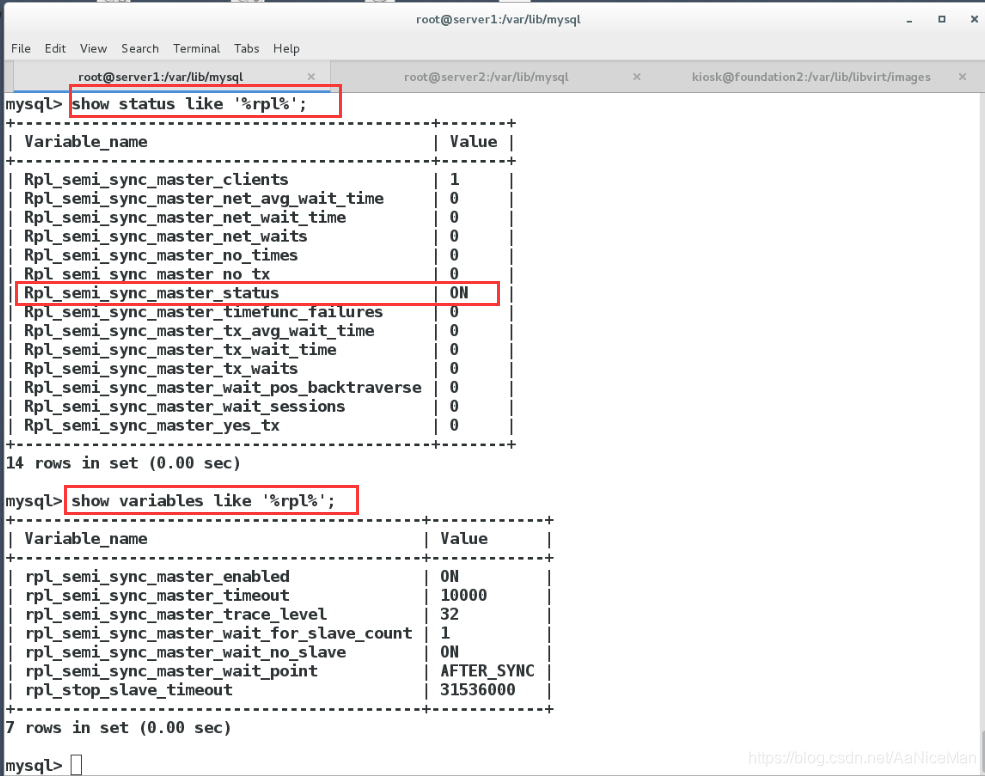
Task: Open the File menu
Action: click(21, 48)
